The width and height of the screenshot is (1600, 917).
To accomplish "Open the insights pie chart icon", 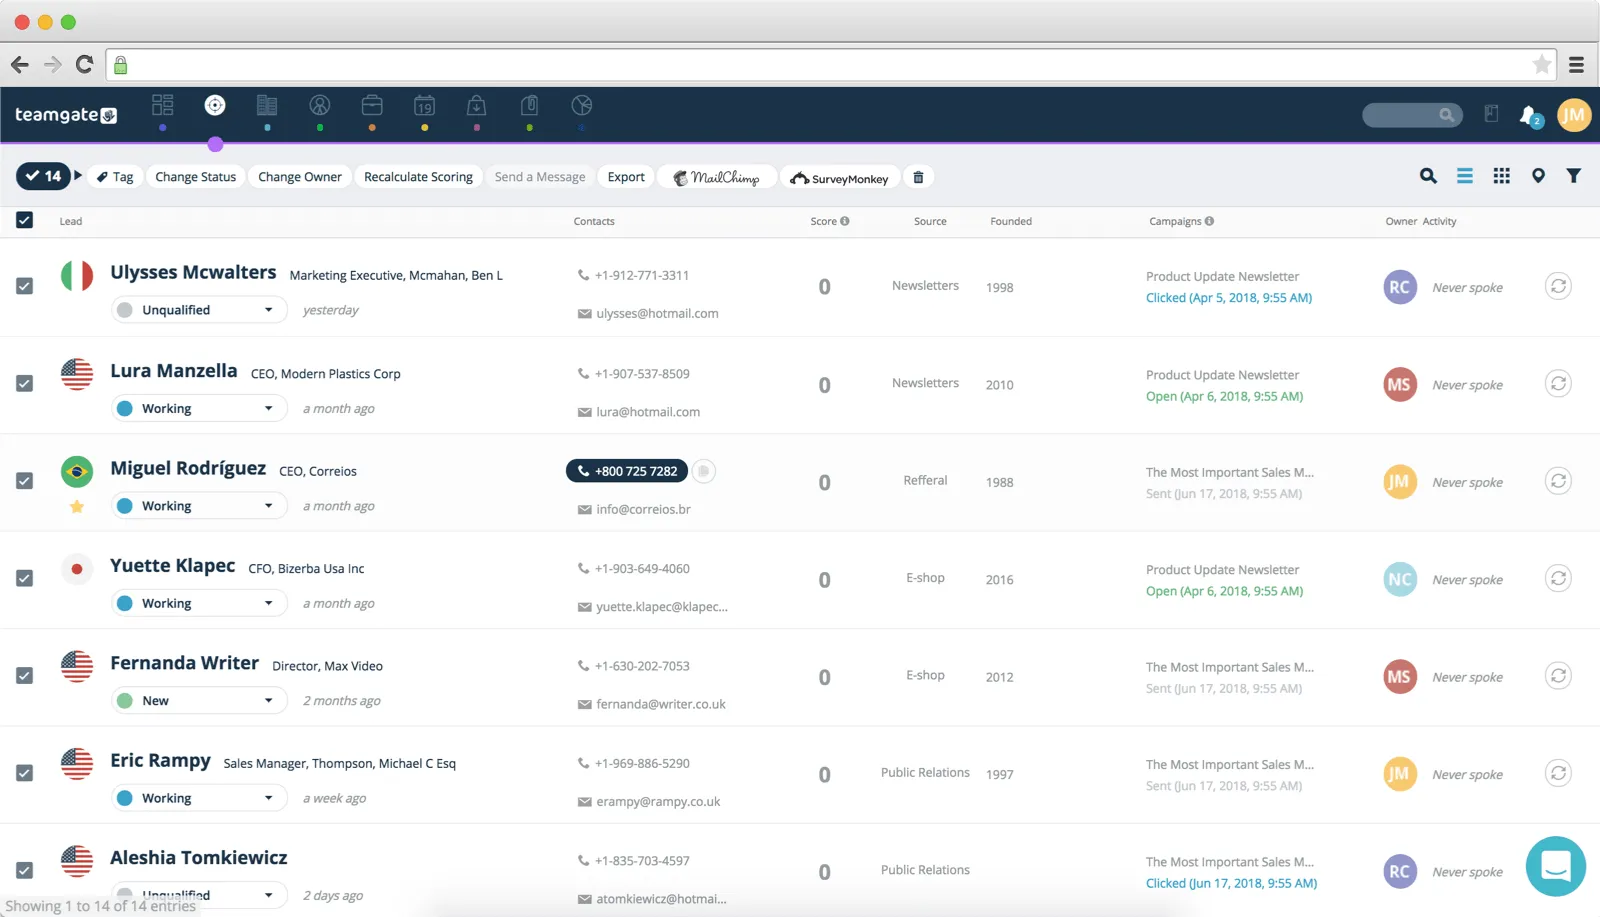I will point(582,104).
